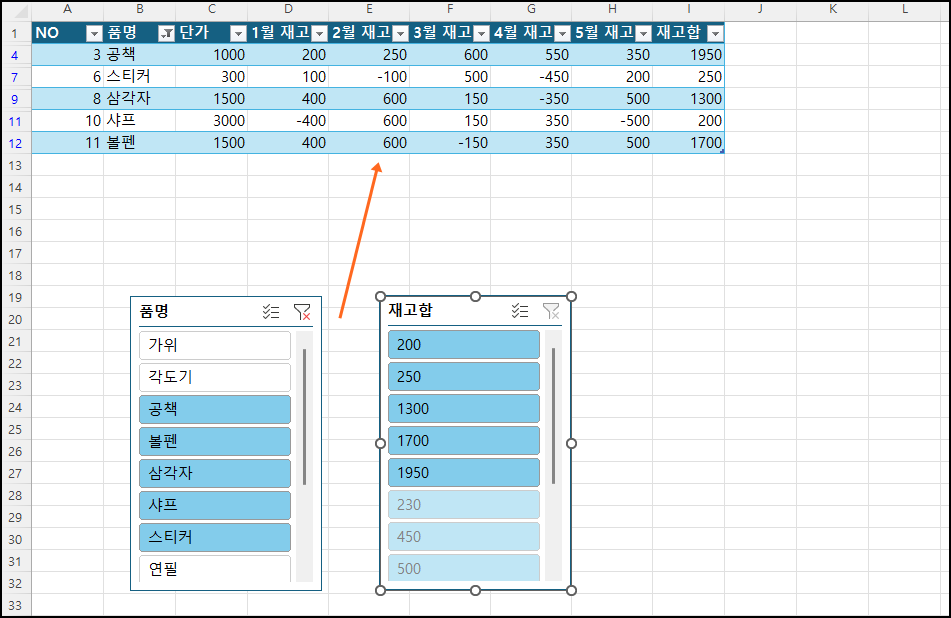Click the 볼펜 cell in column B
Viewport: 951px width, 618px height.
(x=139, y=143)
